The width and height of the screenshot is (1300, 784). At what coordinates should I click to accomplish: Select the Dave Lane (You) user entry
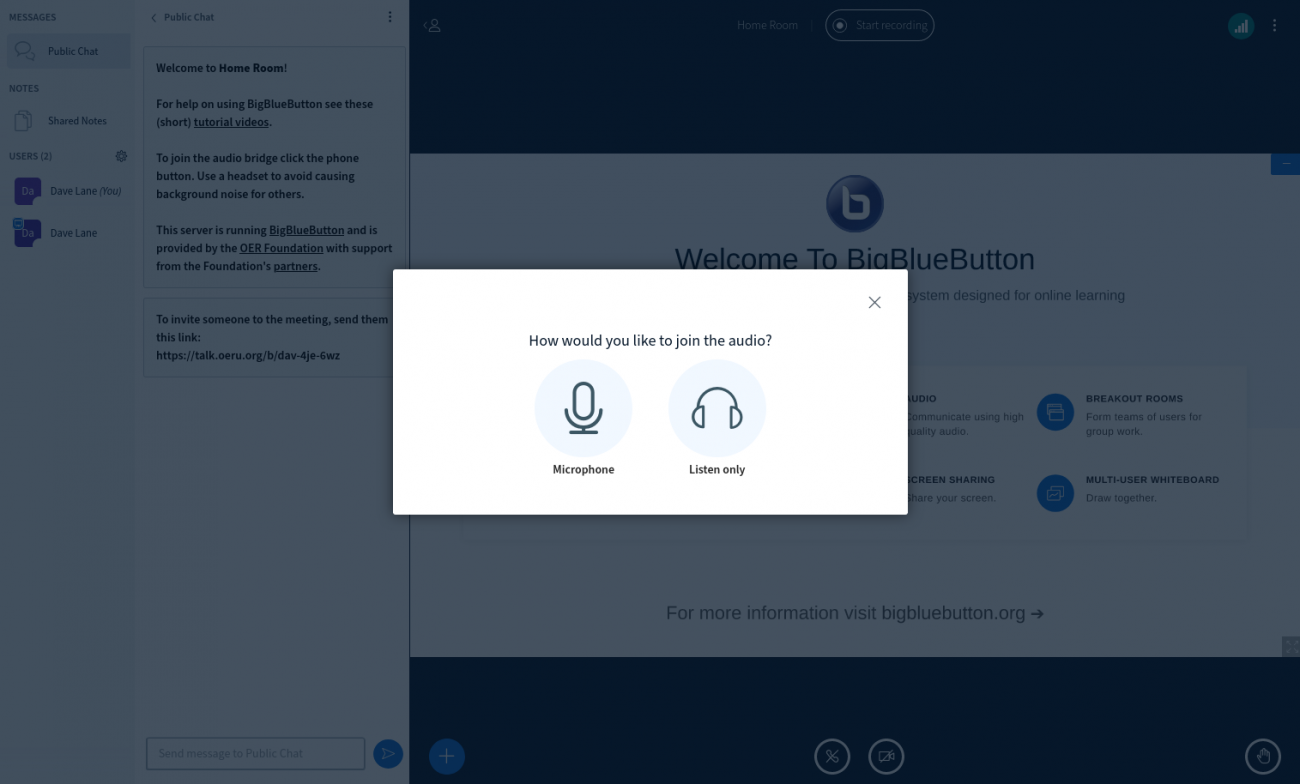click(x=69, y=191)
